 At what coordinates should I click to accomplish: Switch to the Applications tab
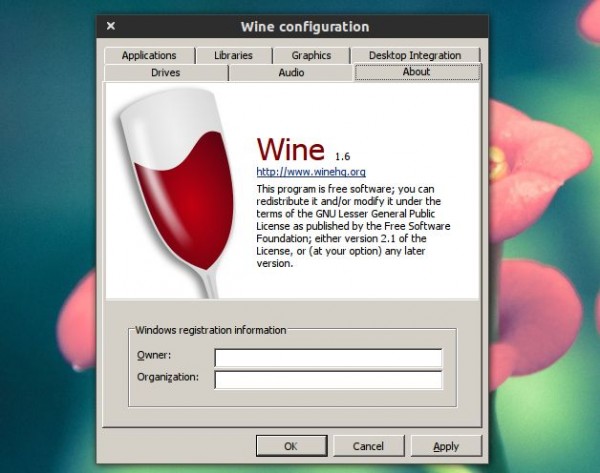pyautogui.click(x=148, y=55)
